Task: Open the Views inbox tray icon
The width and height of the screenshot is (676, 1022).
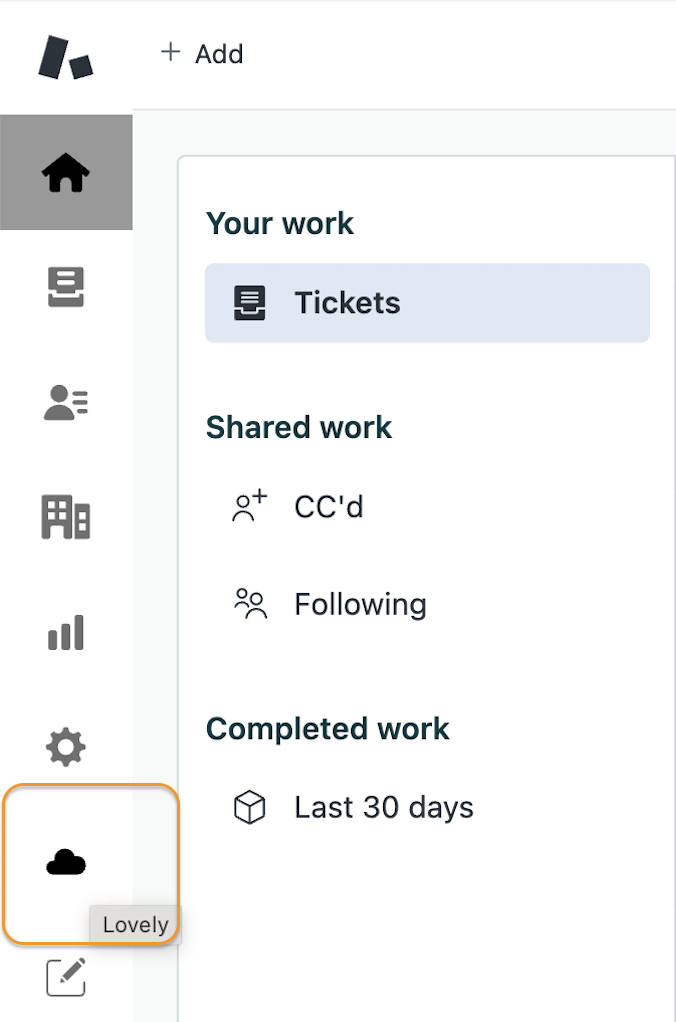Action: click(x=66, y=287)
